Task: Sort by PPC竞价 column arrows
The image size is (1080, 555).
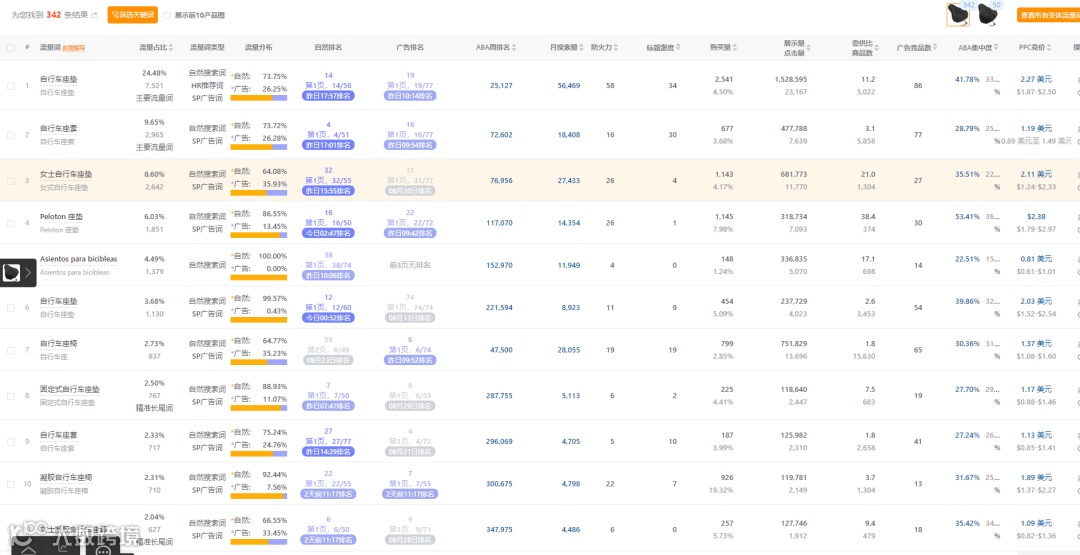Action: [1050, 48]
